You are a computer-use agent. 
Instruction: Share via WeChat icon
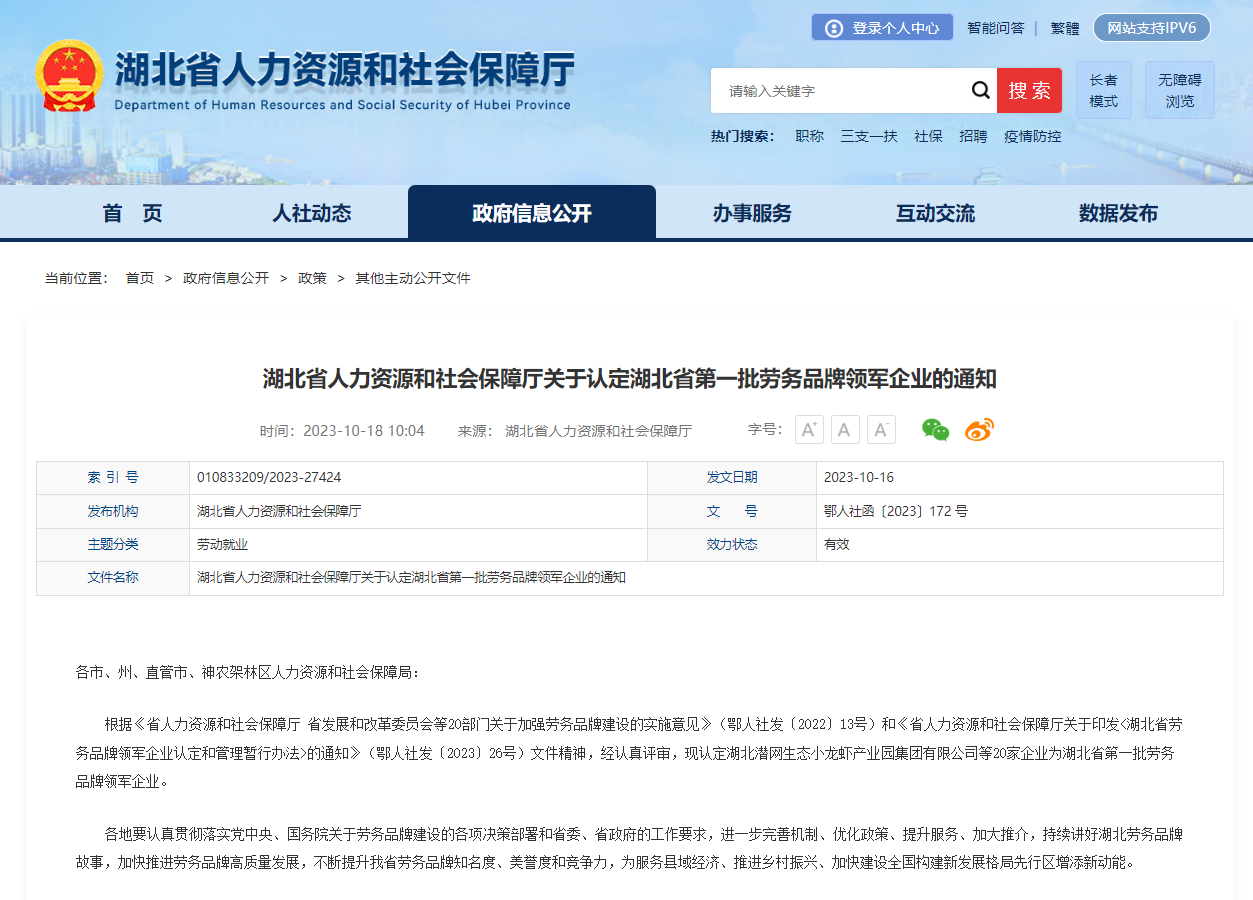tap(935, 430)
